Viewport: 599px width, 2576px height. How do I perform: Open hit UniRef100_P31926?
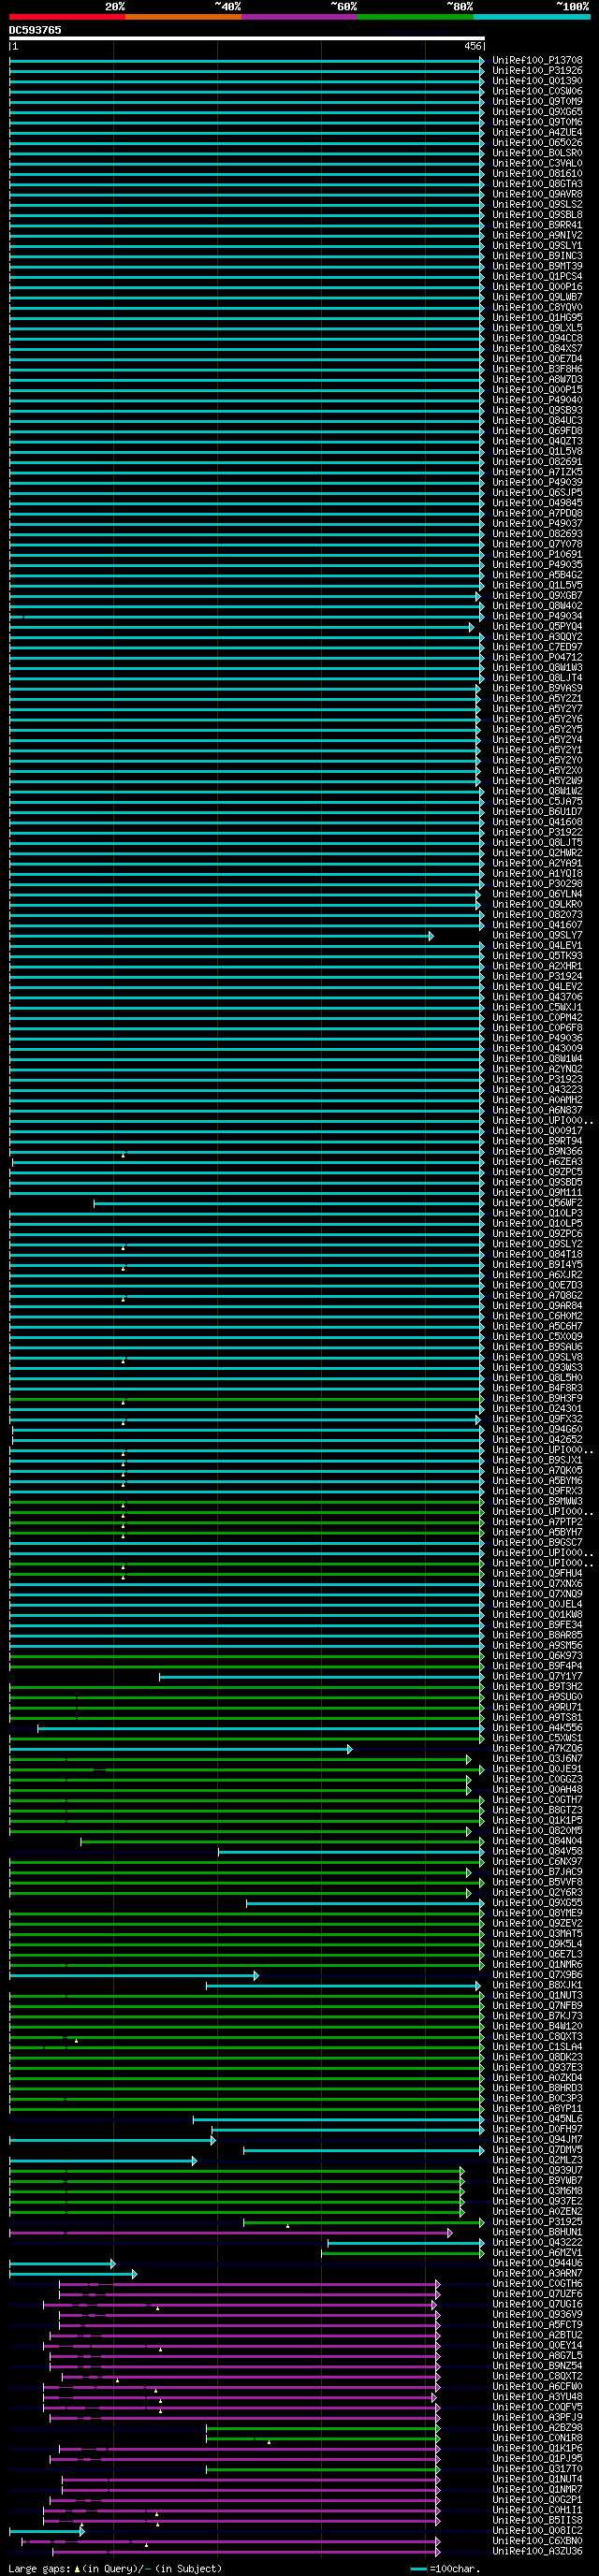(537, 71)
